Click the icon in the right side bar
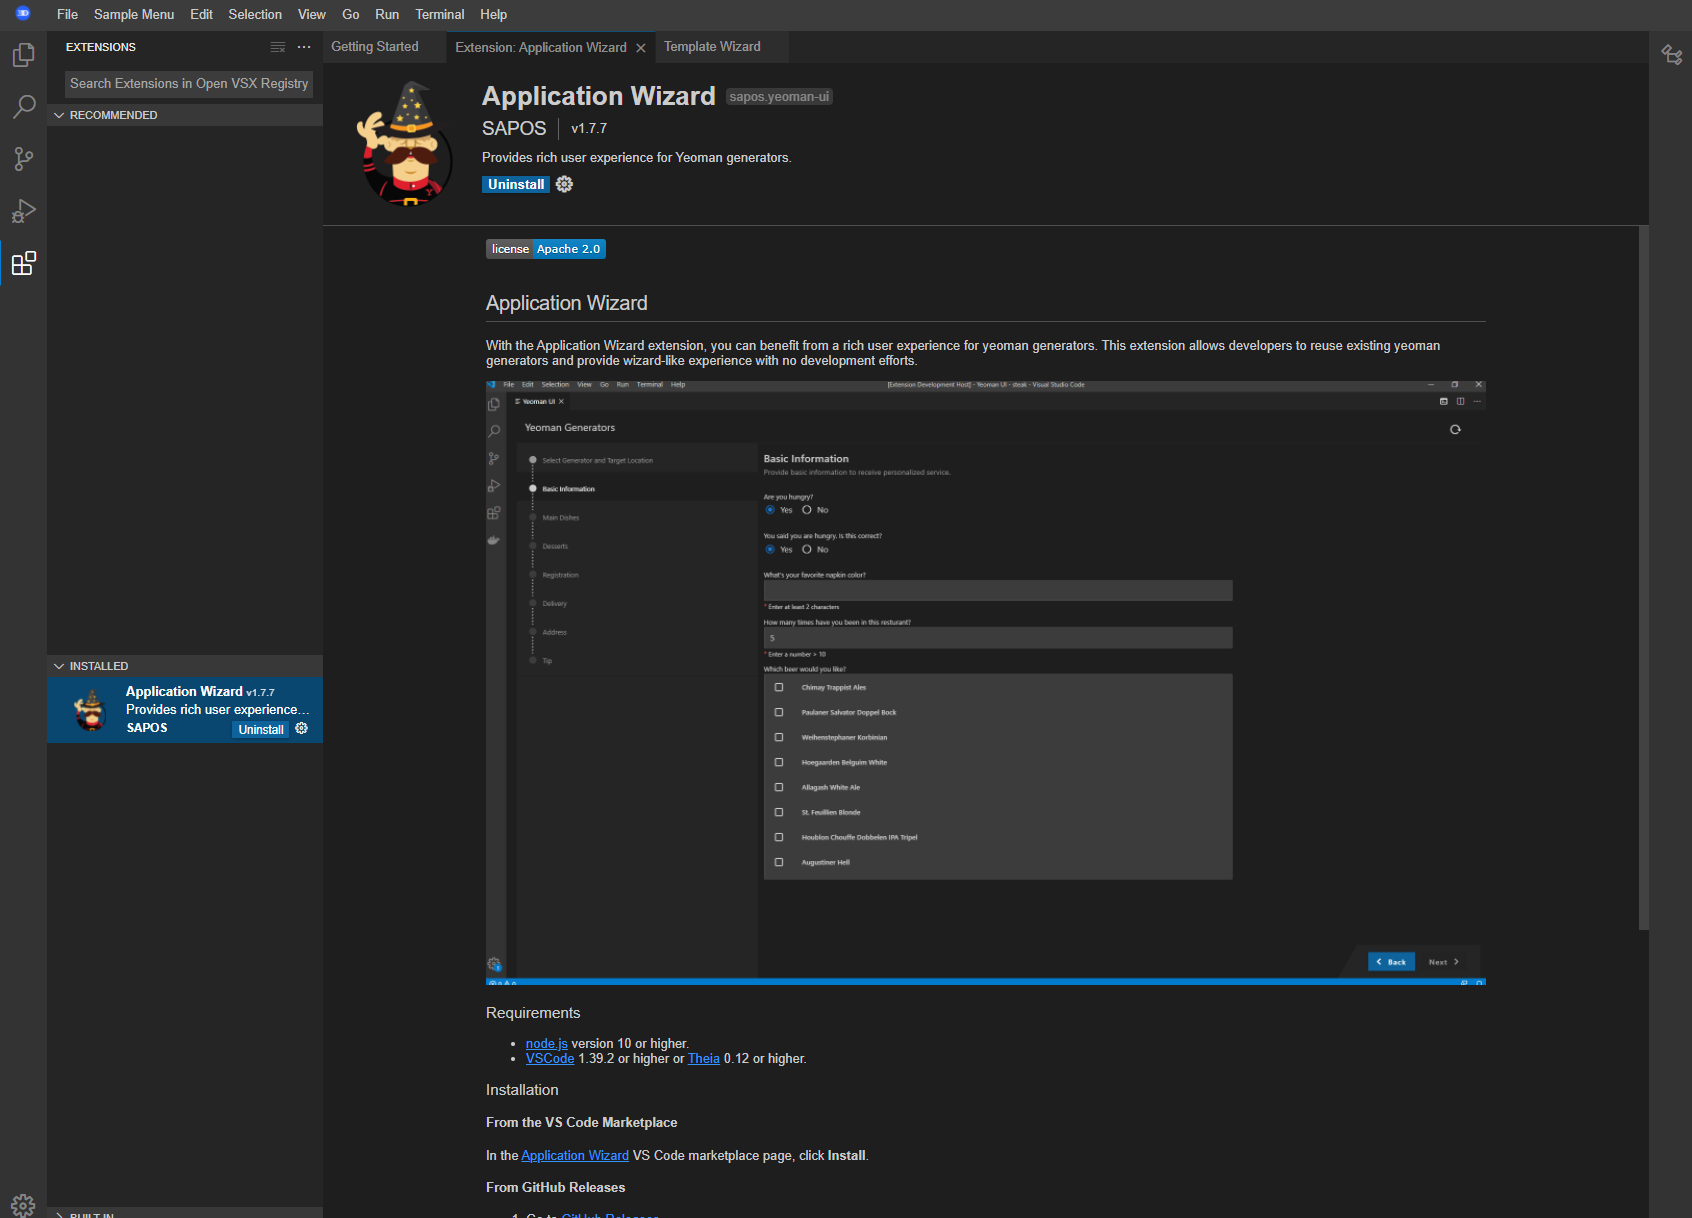The image size is (1692, 1218). point(1671,54)
